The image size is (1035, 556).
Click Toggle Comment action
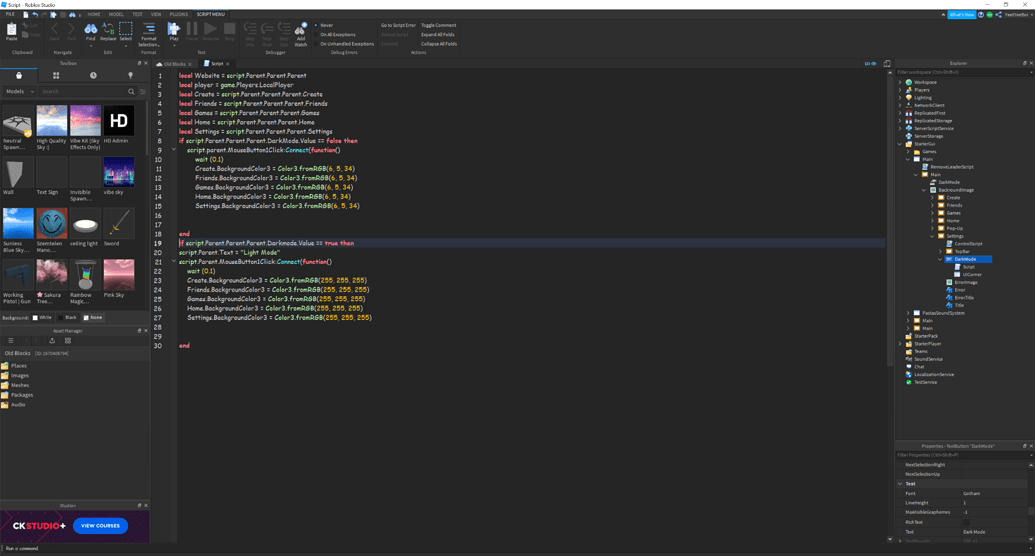(439, 25)
